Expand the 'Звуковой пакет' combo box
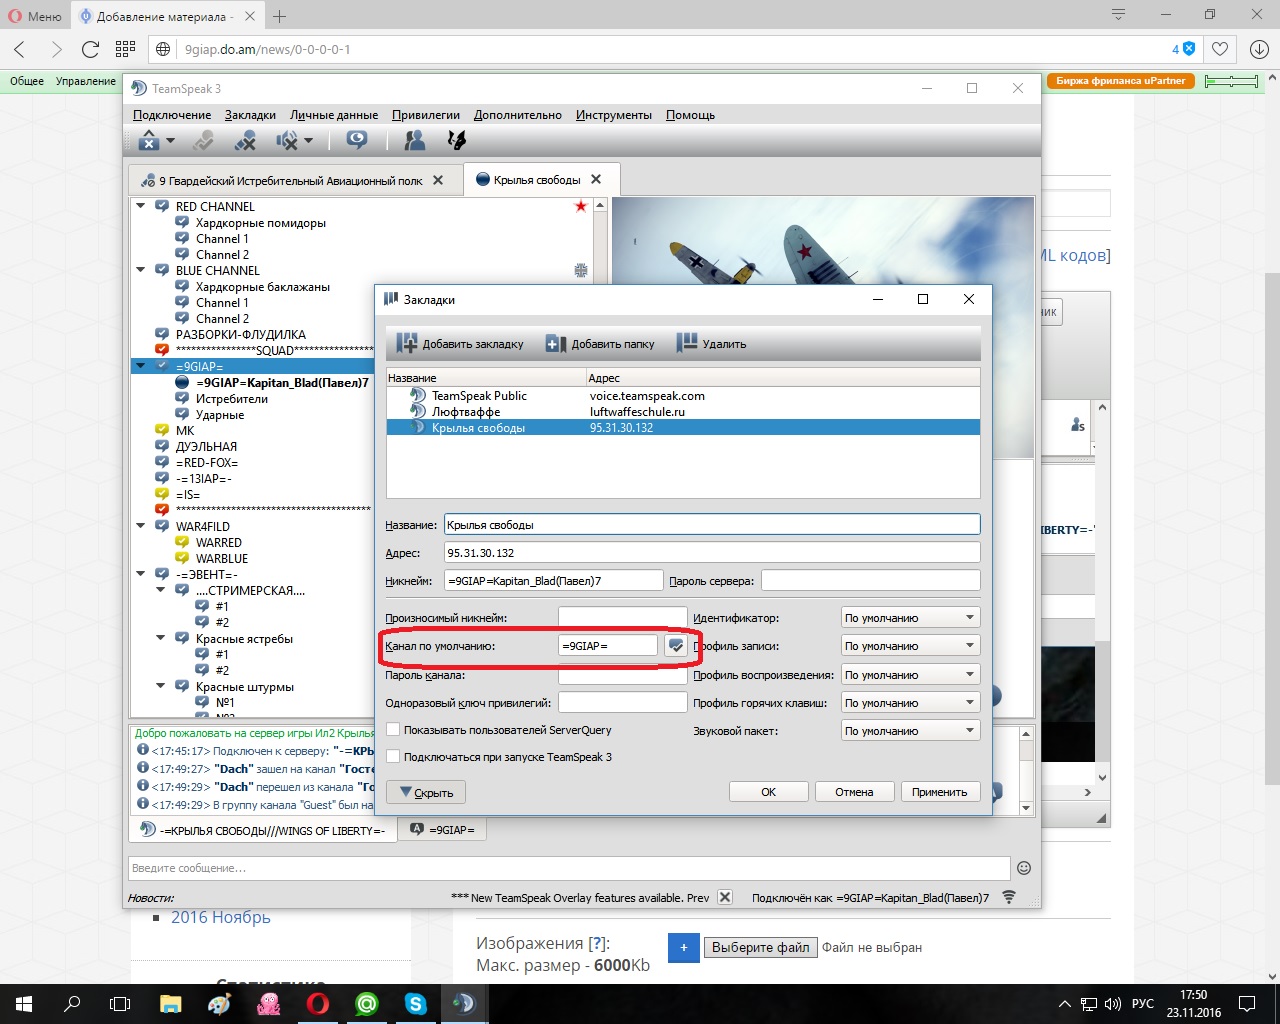 909,731
